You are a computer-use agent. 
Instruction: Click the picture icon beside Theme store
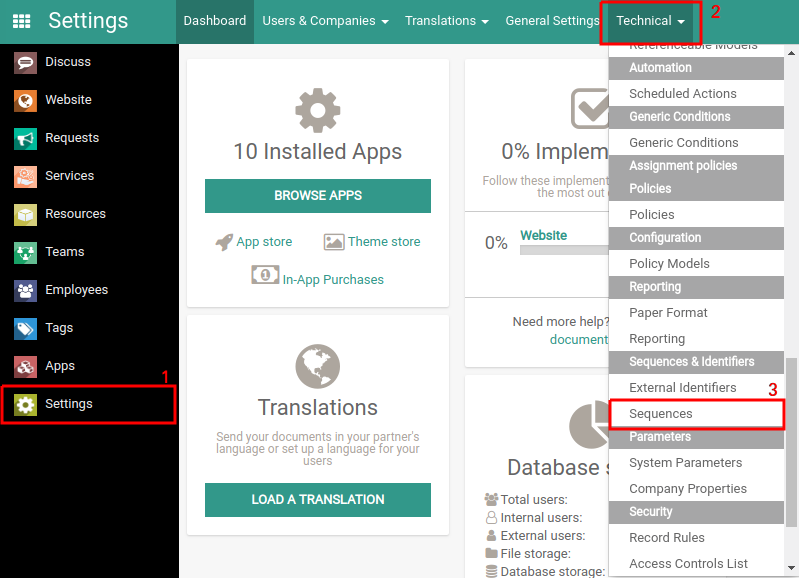[x=334, y=242]
